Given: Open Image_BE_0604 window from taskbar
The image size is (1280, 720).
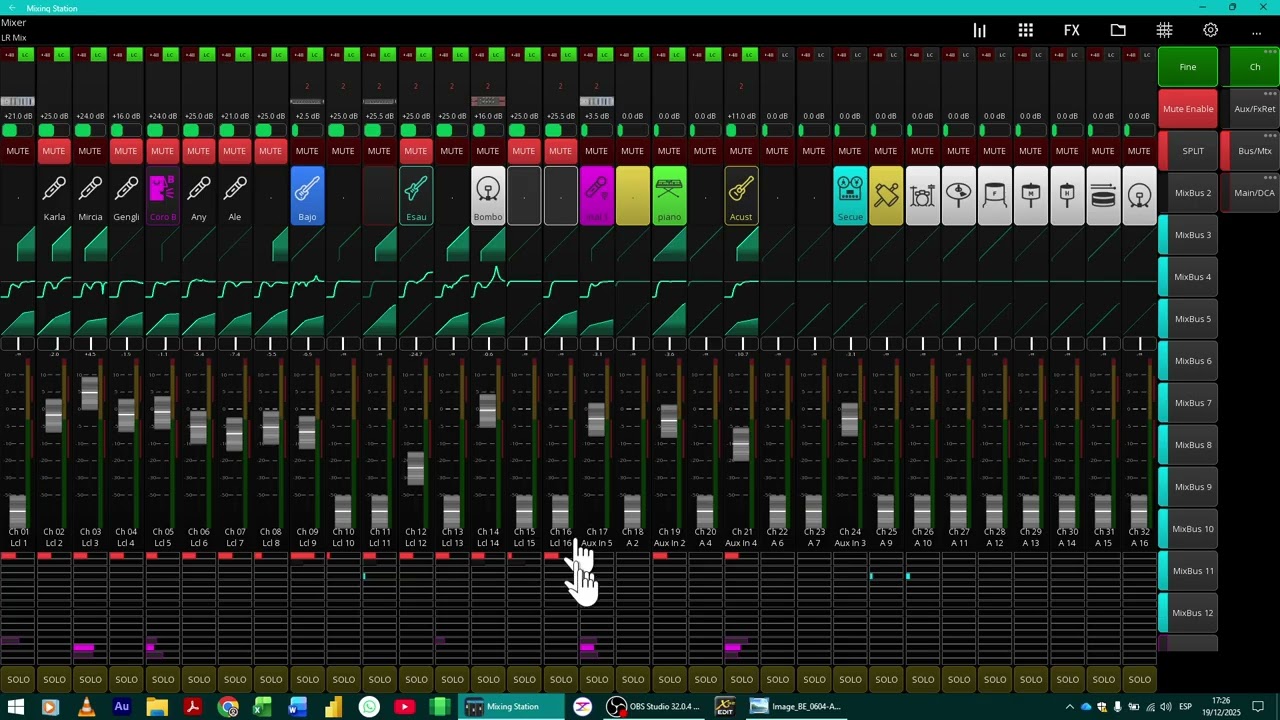Looking at the screenshot, I should (795, 707).
